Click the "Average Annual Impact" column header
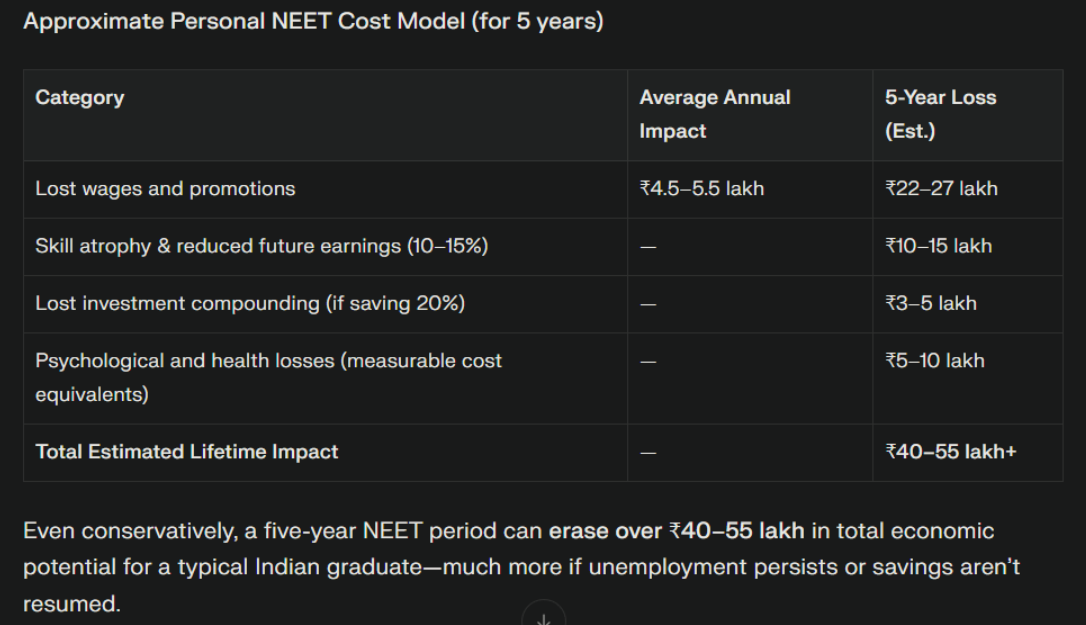Screen dimensions: 1086x625 tap(714, 114)
